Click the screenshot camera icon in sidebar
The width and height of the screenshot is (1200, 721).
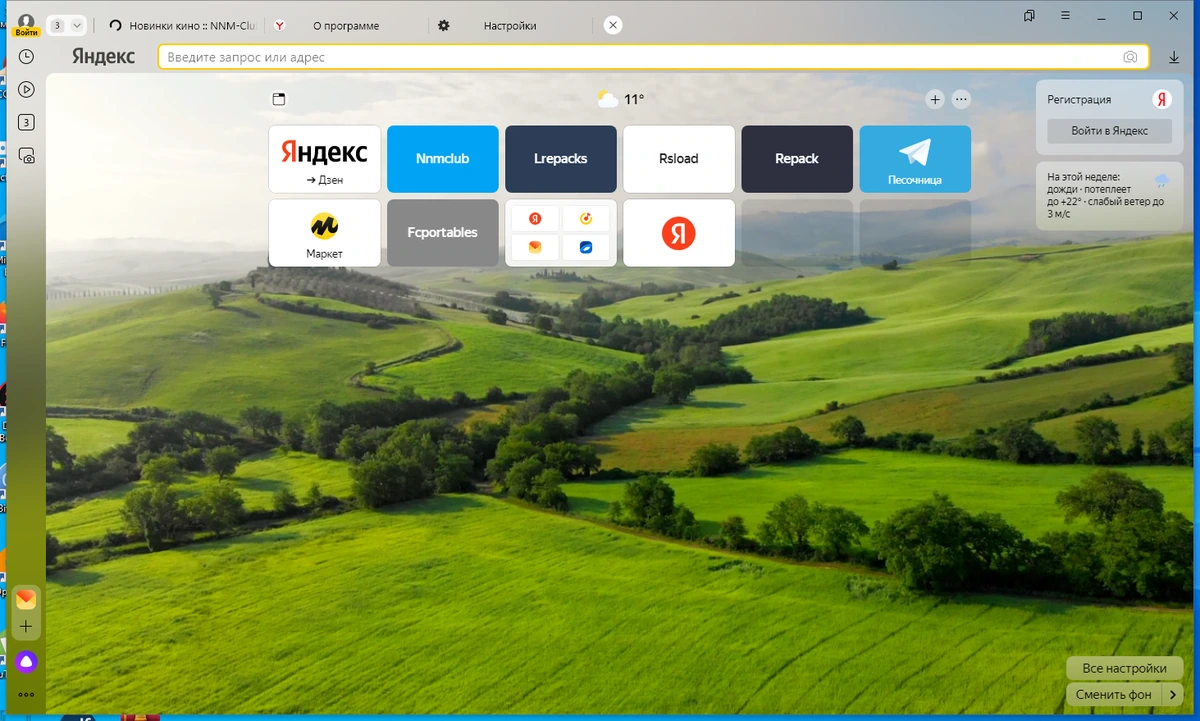27,155
